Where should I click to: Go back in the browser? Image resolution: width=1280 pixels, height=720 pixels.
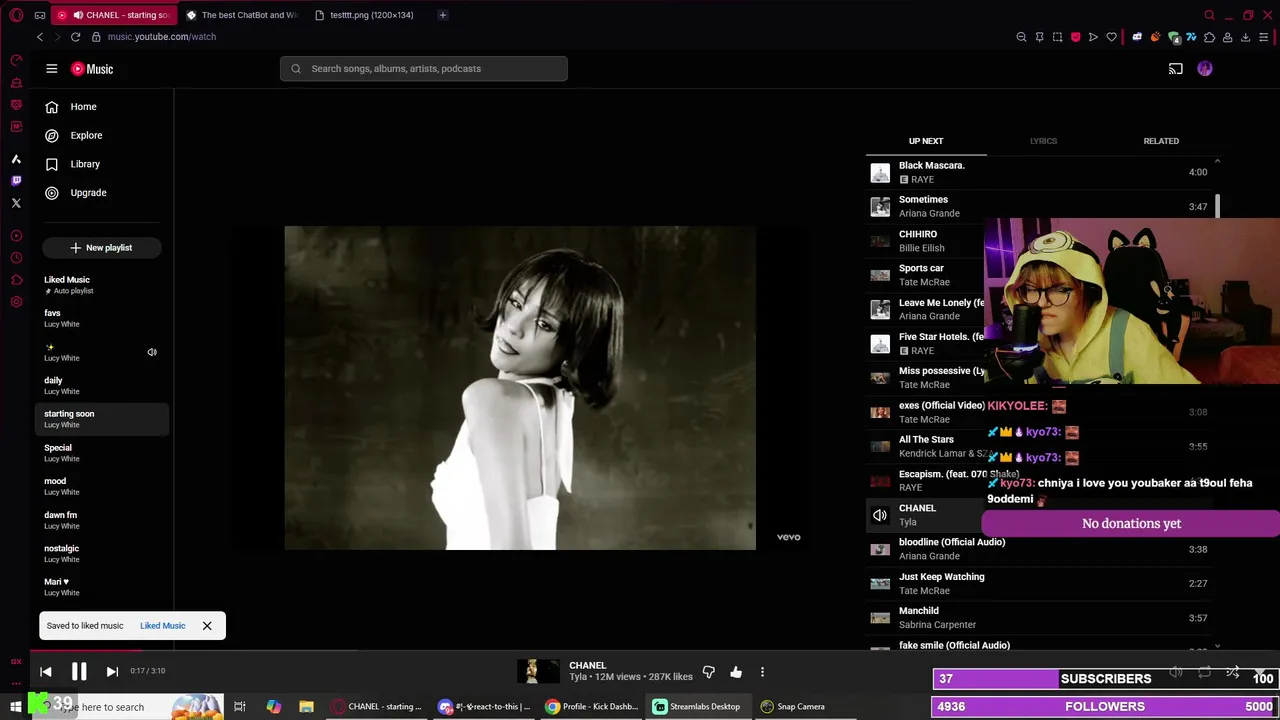coord(40,37)
